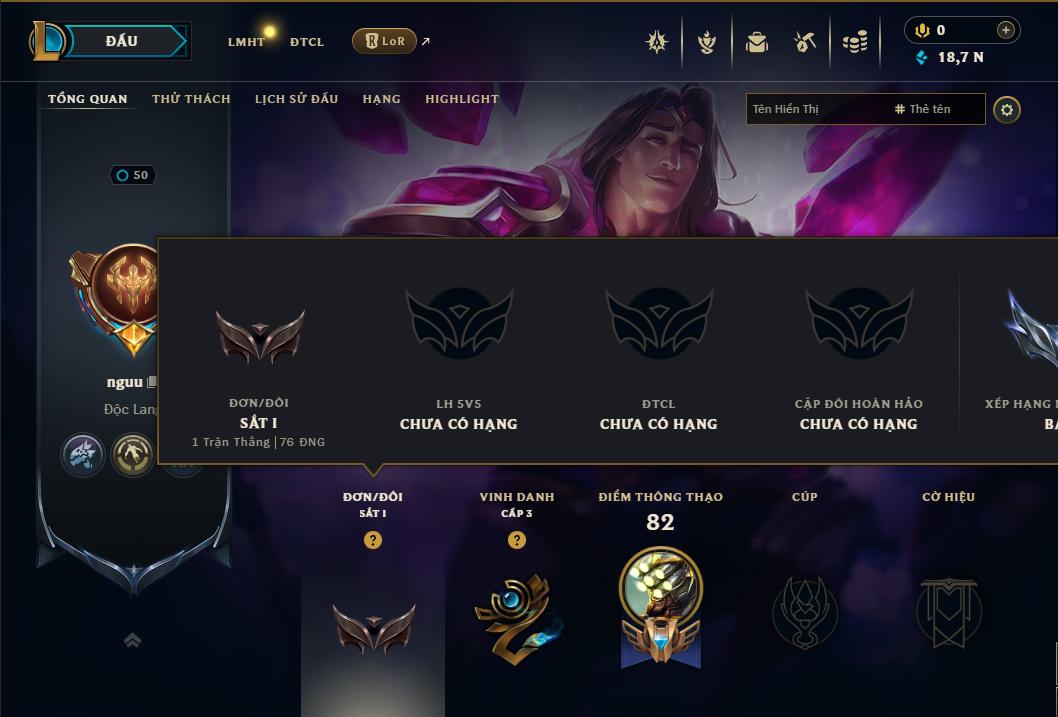This screenshot has height=717, width=1058.
Task: Open the Loot hammer icon
Action: [804, 42]
